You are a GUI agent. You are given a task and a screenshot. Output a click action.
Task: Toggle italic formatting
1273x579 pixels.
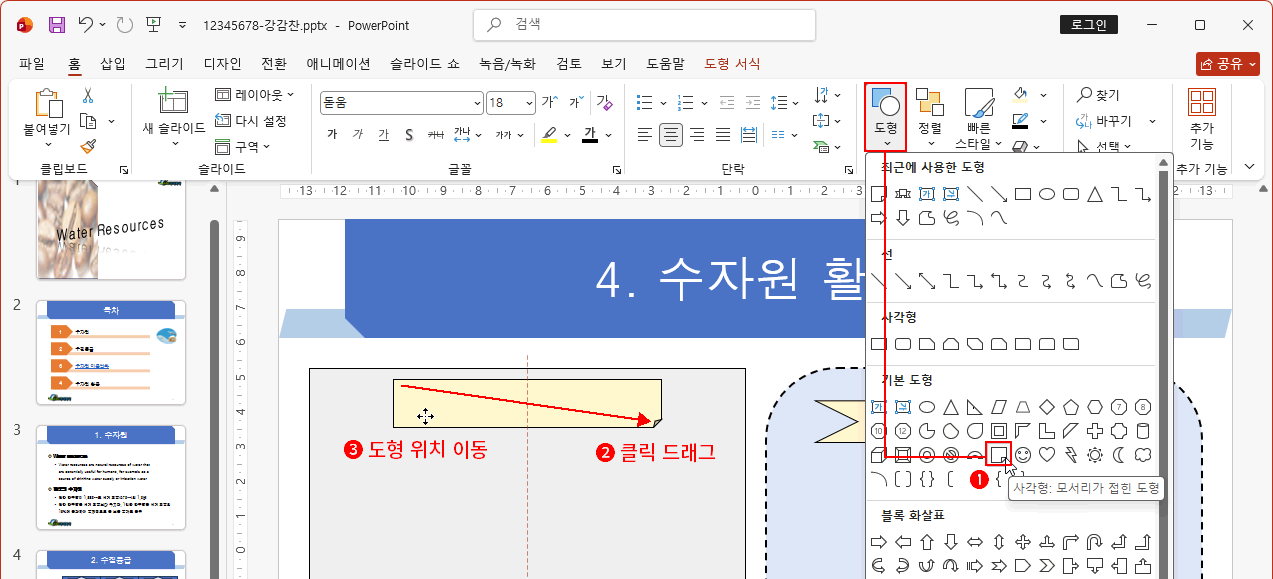[357, 133]
